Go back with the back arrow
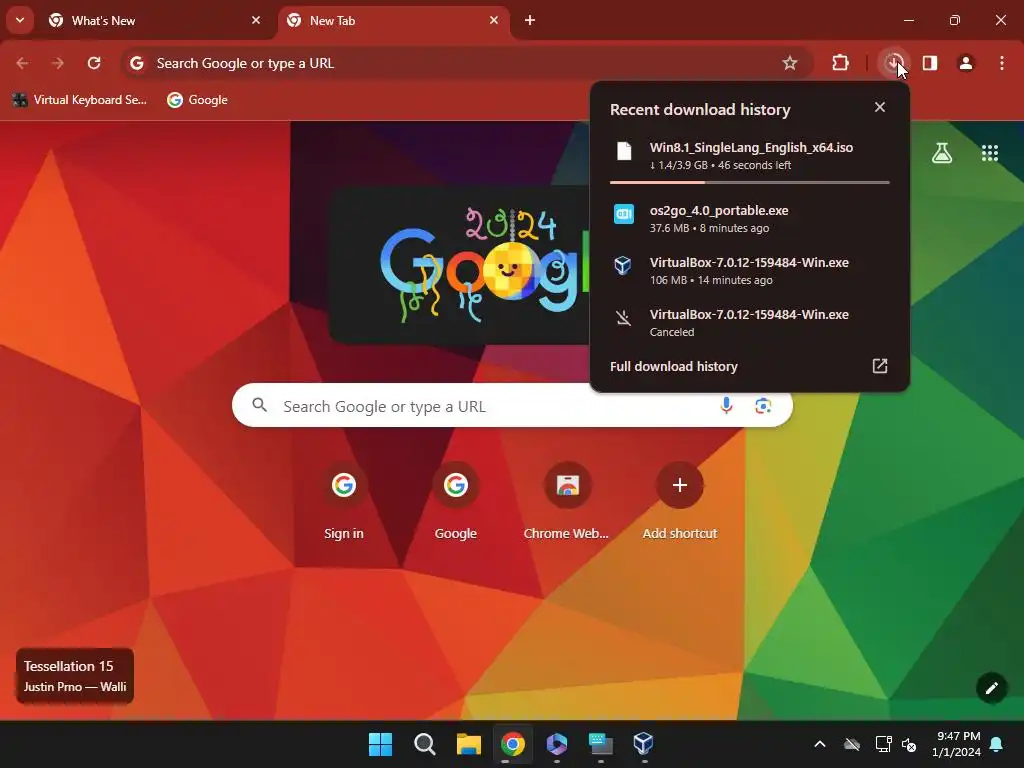The width and height of the screenshot is (1024, 768). pos(22,63)
